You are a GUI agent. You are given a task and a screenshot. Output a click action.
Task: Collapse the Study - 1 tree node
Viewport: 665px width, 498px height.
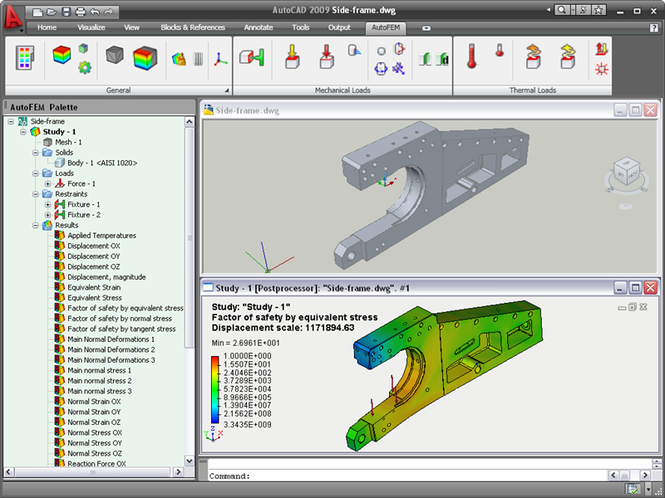point(23,132)
